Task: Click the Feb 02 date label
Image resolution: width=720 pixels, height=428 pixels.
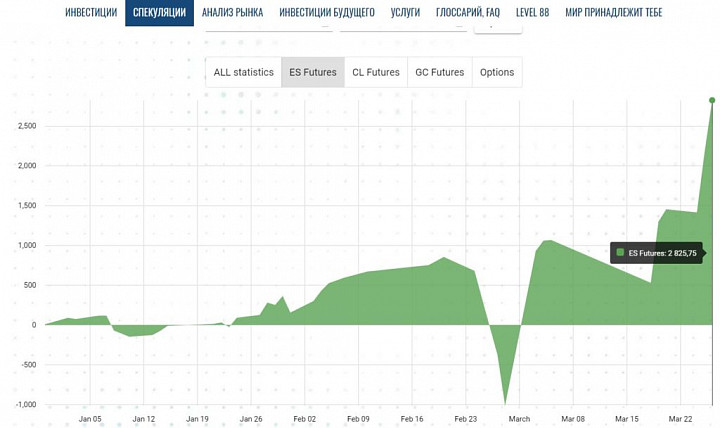Action: click(x=304, y=419)
